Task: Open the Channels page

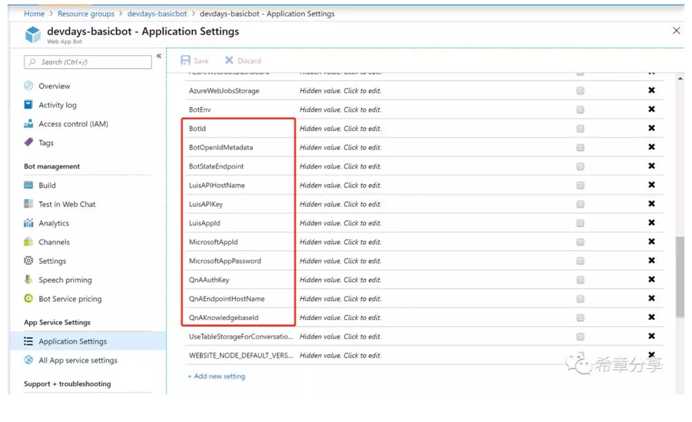Action: click(x=54, y=242)
